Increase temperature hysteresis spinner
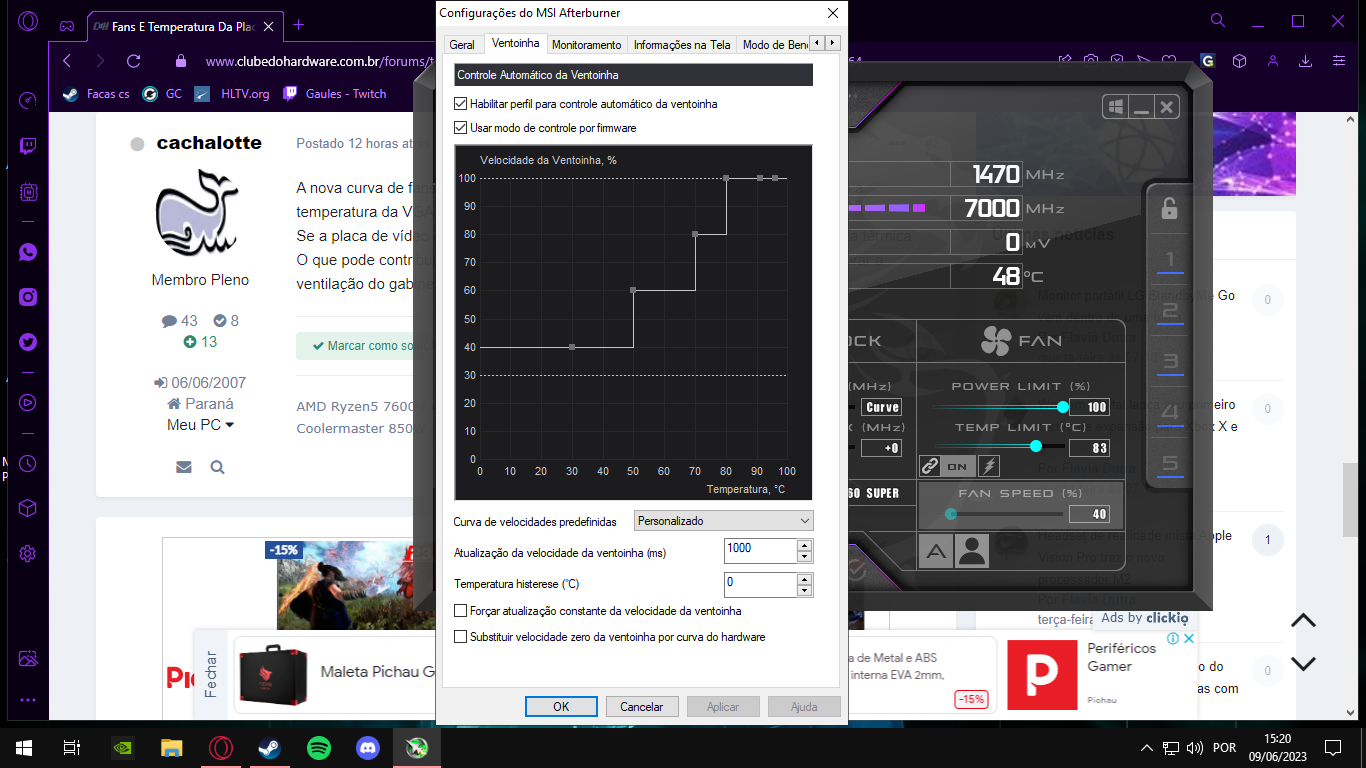This screenshot has height=768, width=1366. (805, 579)
